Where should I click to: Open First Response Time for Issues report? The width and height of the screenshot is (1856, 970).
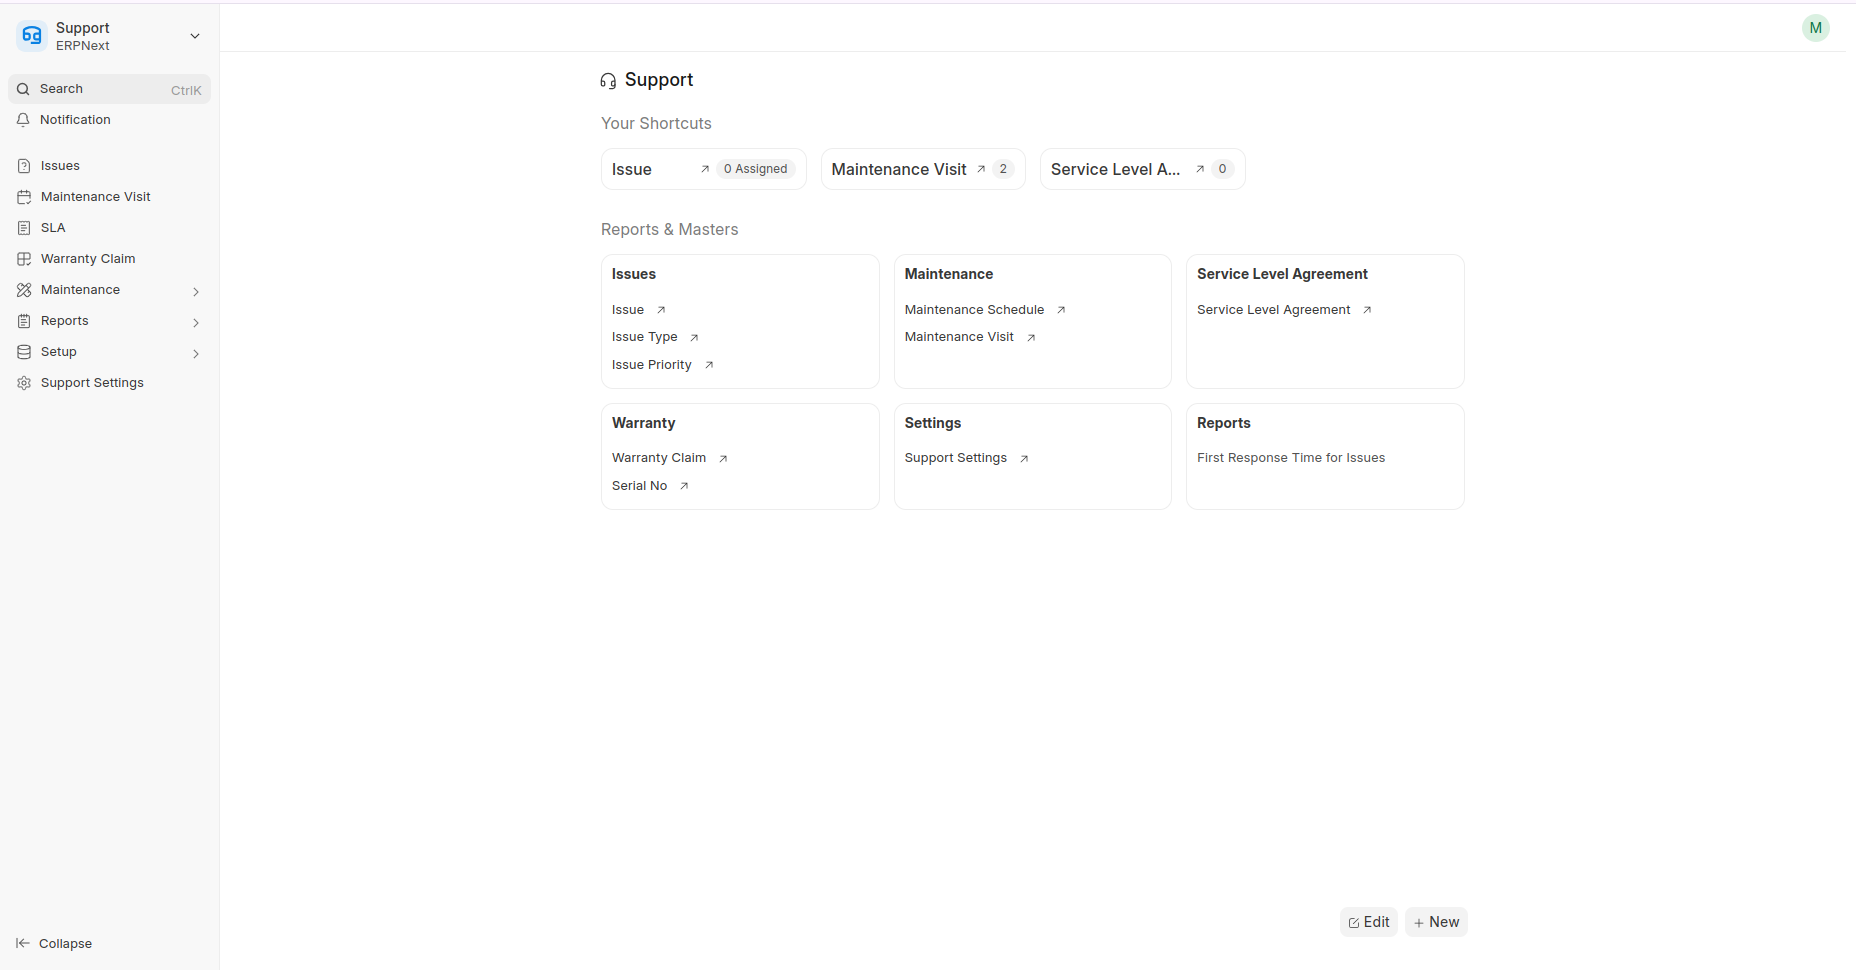pyautogui.click(x=1290, y=458)
